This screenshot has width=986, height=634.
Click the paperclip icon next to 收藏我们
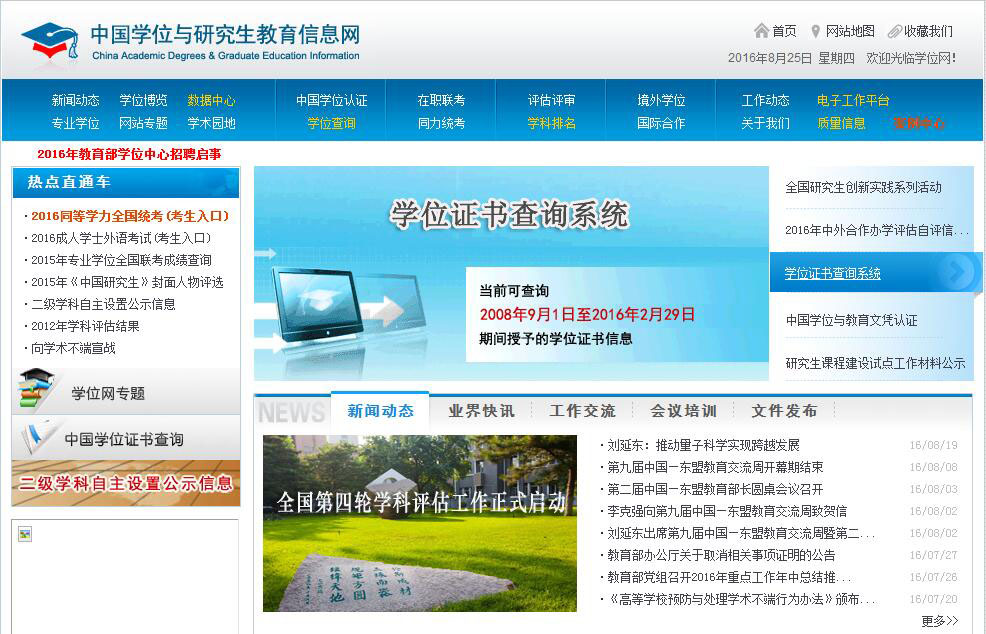pyautogui.click(x=893, y=31)
